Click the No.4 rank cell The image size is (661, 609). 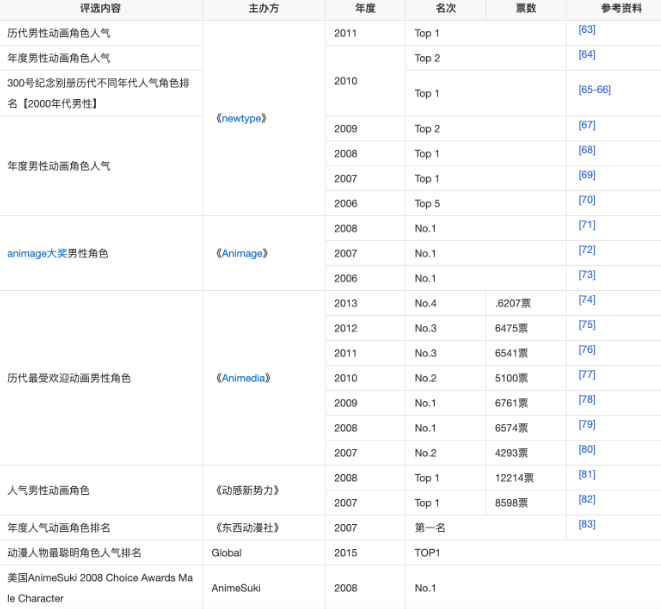click(x=446, y=303)
